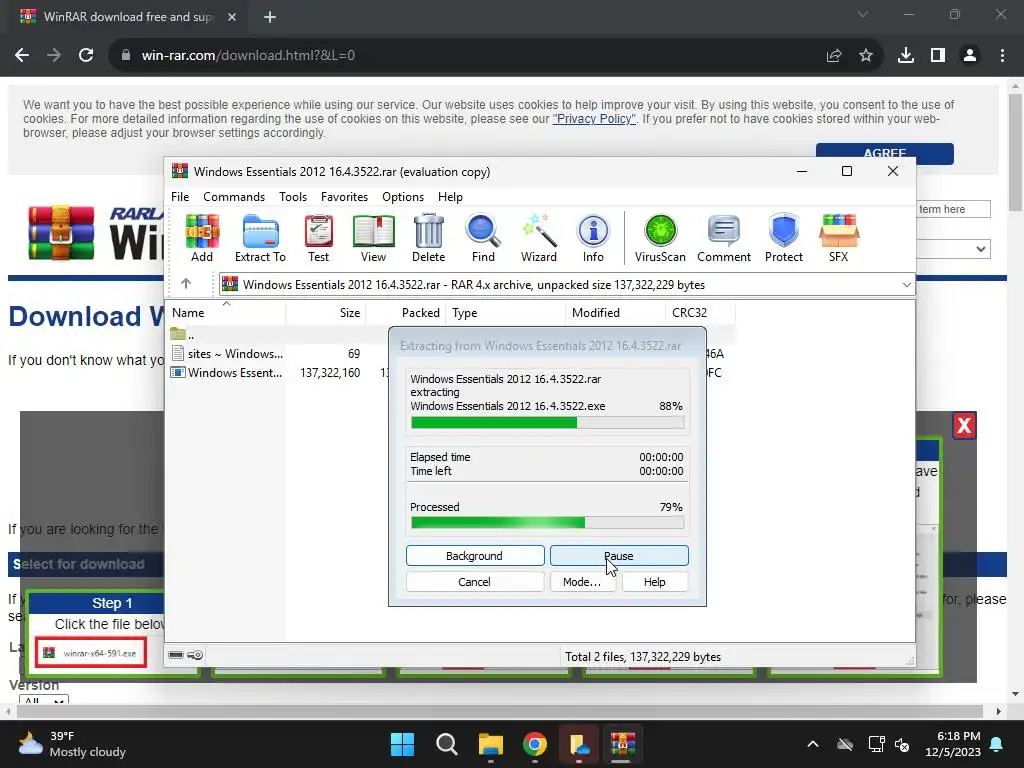Image resolution: width=1024 pixels, height=768 pixels.
Task: Create an SFX archive
Action: click(x=839, y=238)
